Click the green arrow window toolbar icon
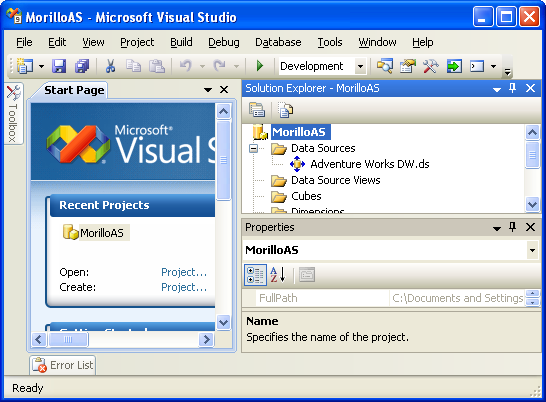This screenshot has height=402, width=546. [x=454, y=66]
